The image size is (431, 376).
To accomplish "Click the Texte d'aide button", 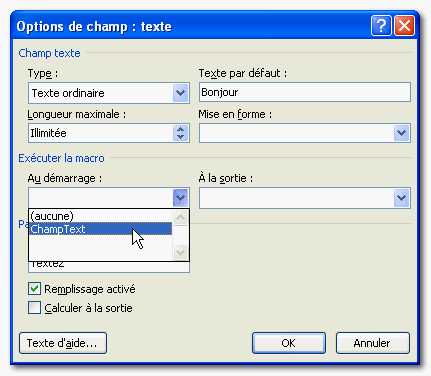I will (x=63, y=343).
